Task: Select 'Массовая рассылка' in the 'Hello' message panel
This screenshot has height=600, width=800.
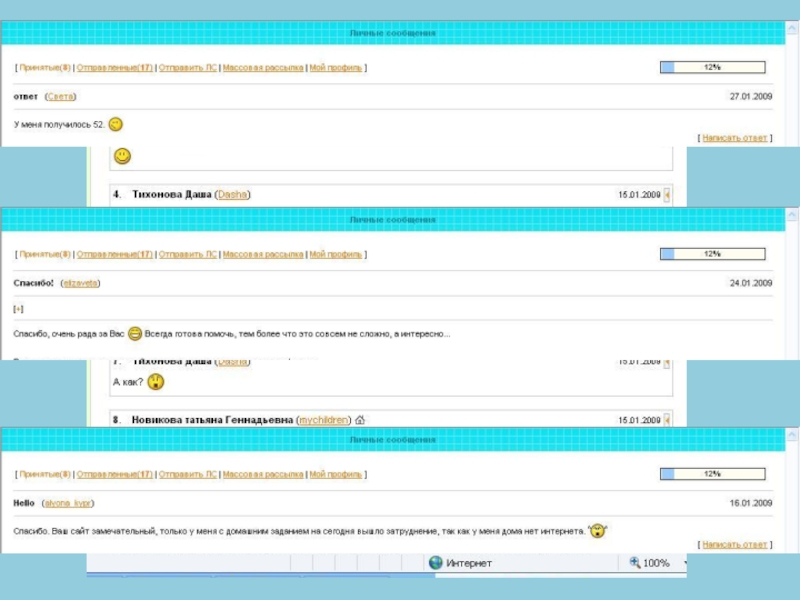Action: pyautogui.click(x=263, y=474)
